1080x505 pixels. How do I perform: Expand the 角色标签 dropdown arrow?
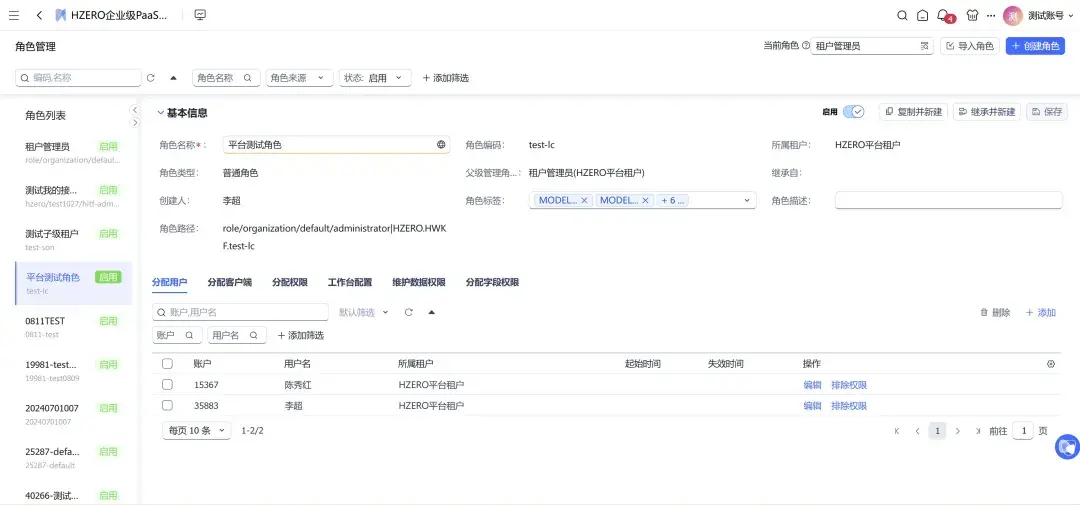click(x=747, y=200)
